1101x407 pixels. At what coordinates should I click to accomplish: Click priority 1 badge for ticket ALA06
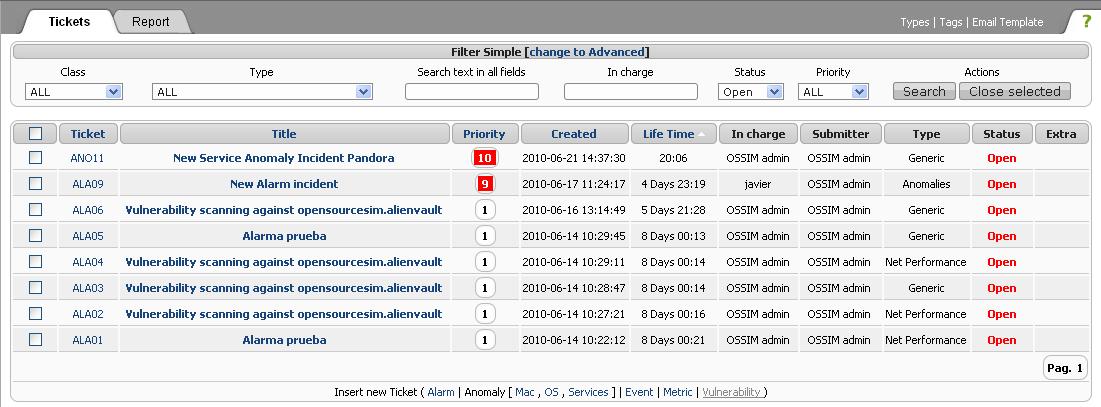(x=485, y=210)
